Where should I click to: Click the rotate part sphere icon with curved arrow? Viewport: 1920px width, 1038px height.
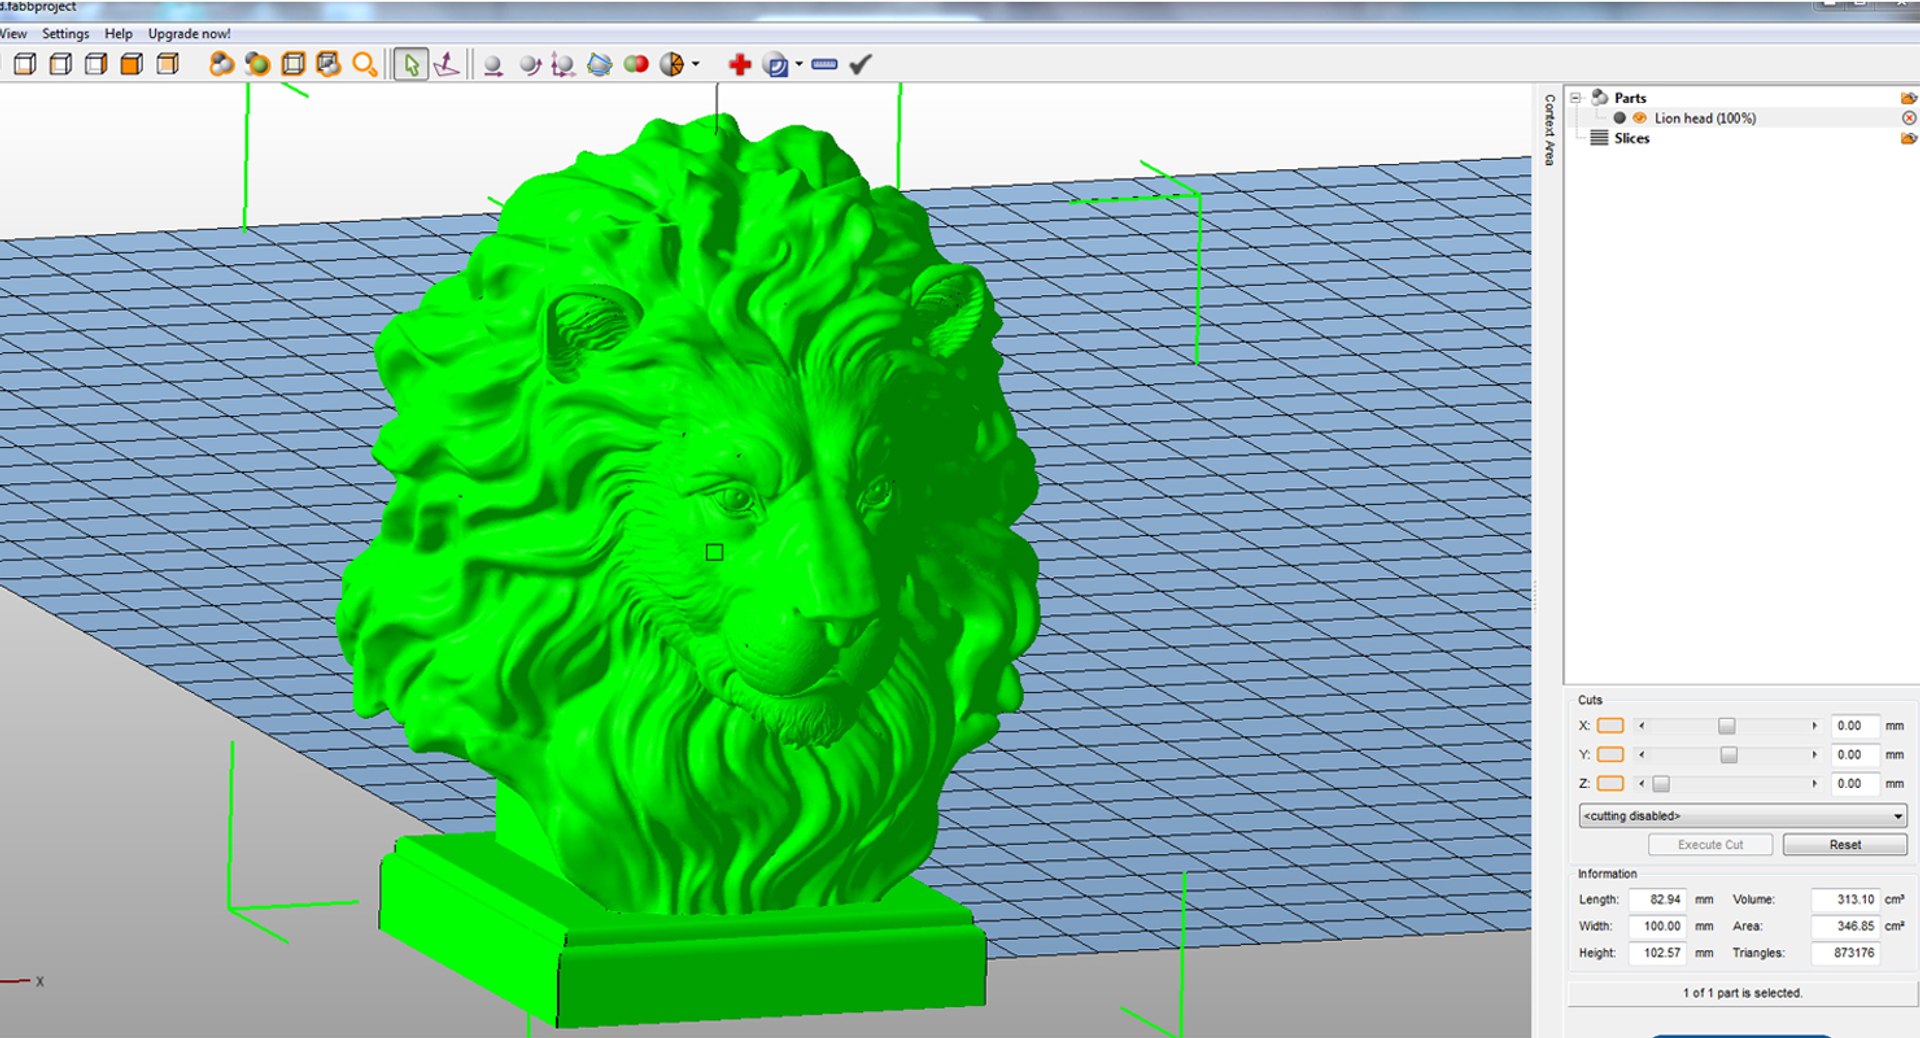(x=530, y=66)
